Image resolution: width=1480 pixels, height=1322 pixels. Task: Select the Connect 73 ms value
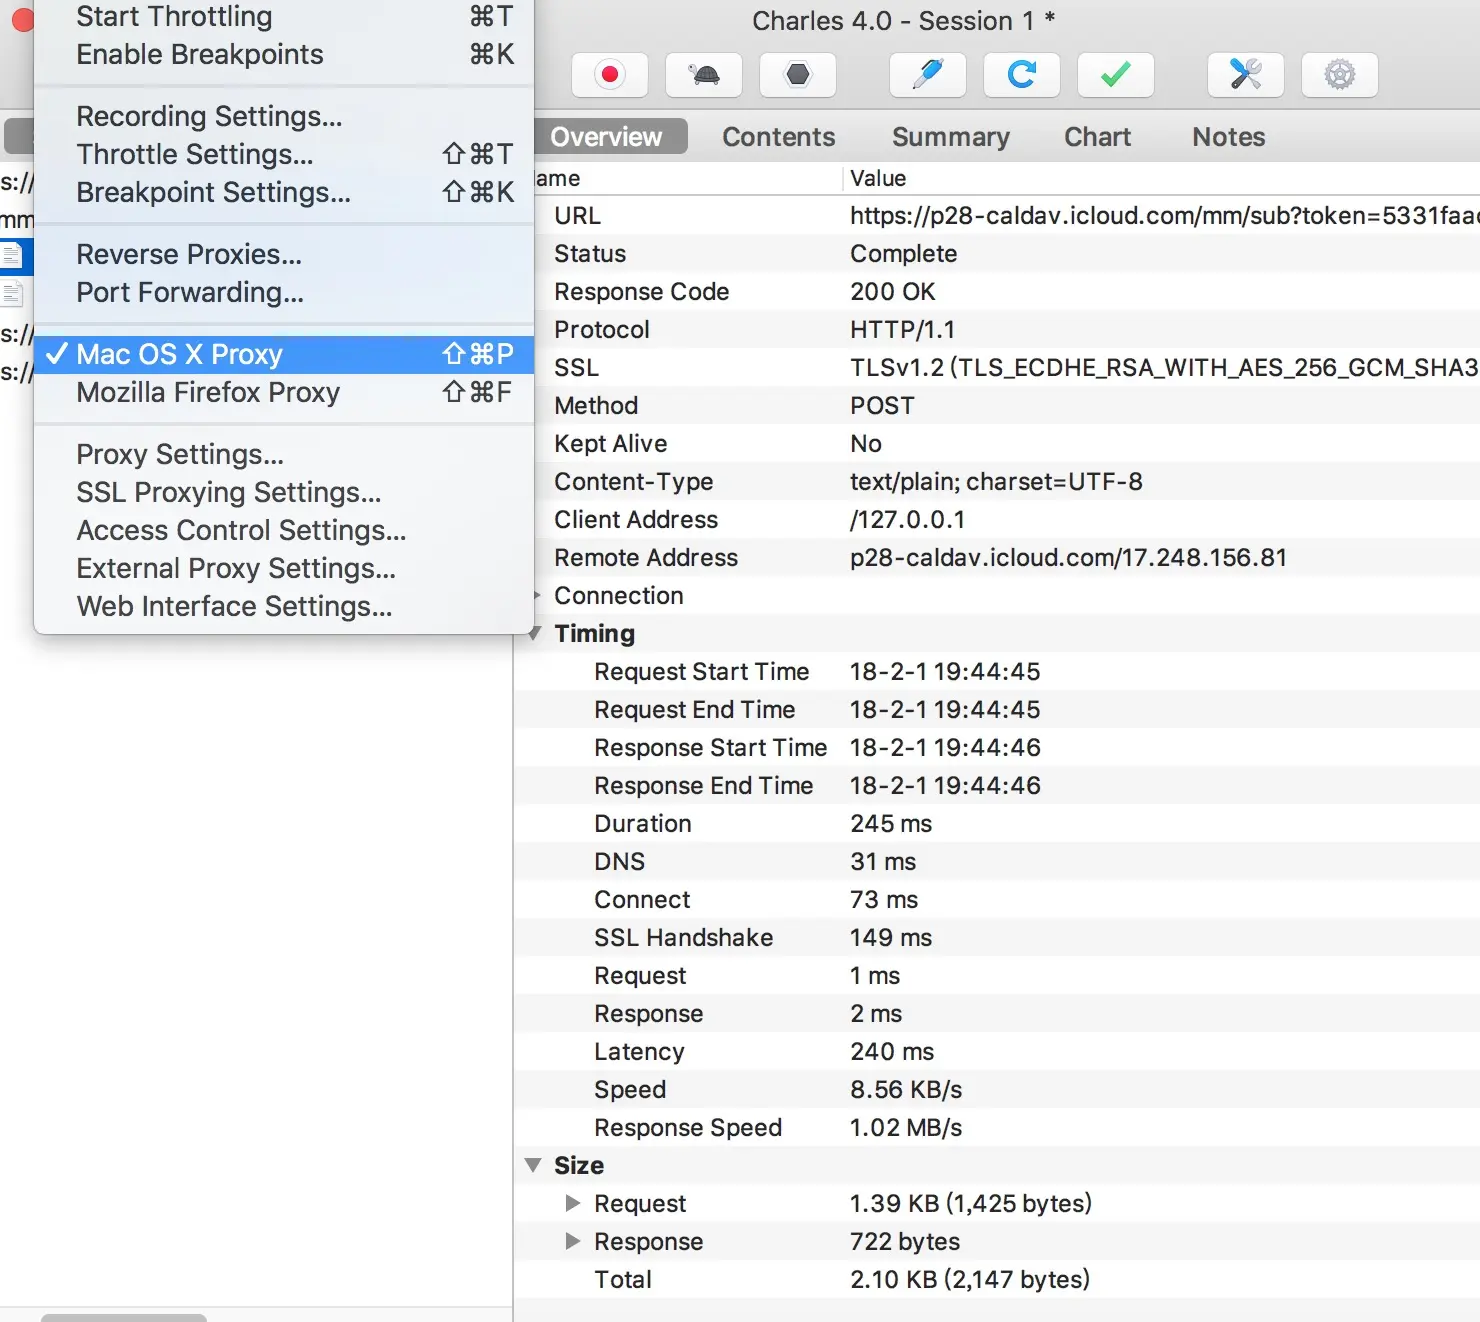click(x=884, y=900)
